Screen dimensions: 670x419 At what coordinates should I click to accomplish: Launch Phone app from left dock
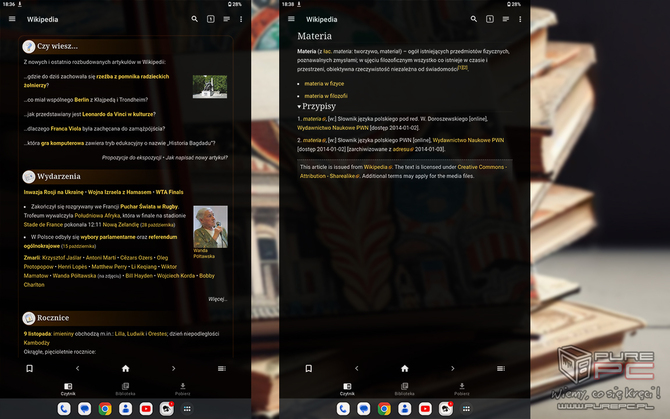(64, 409)
